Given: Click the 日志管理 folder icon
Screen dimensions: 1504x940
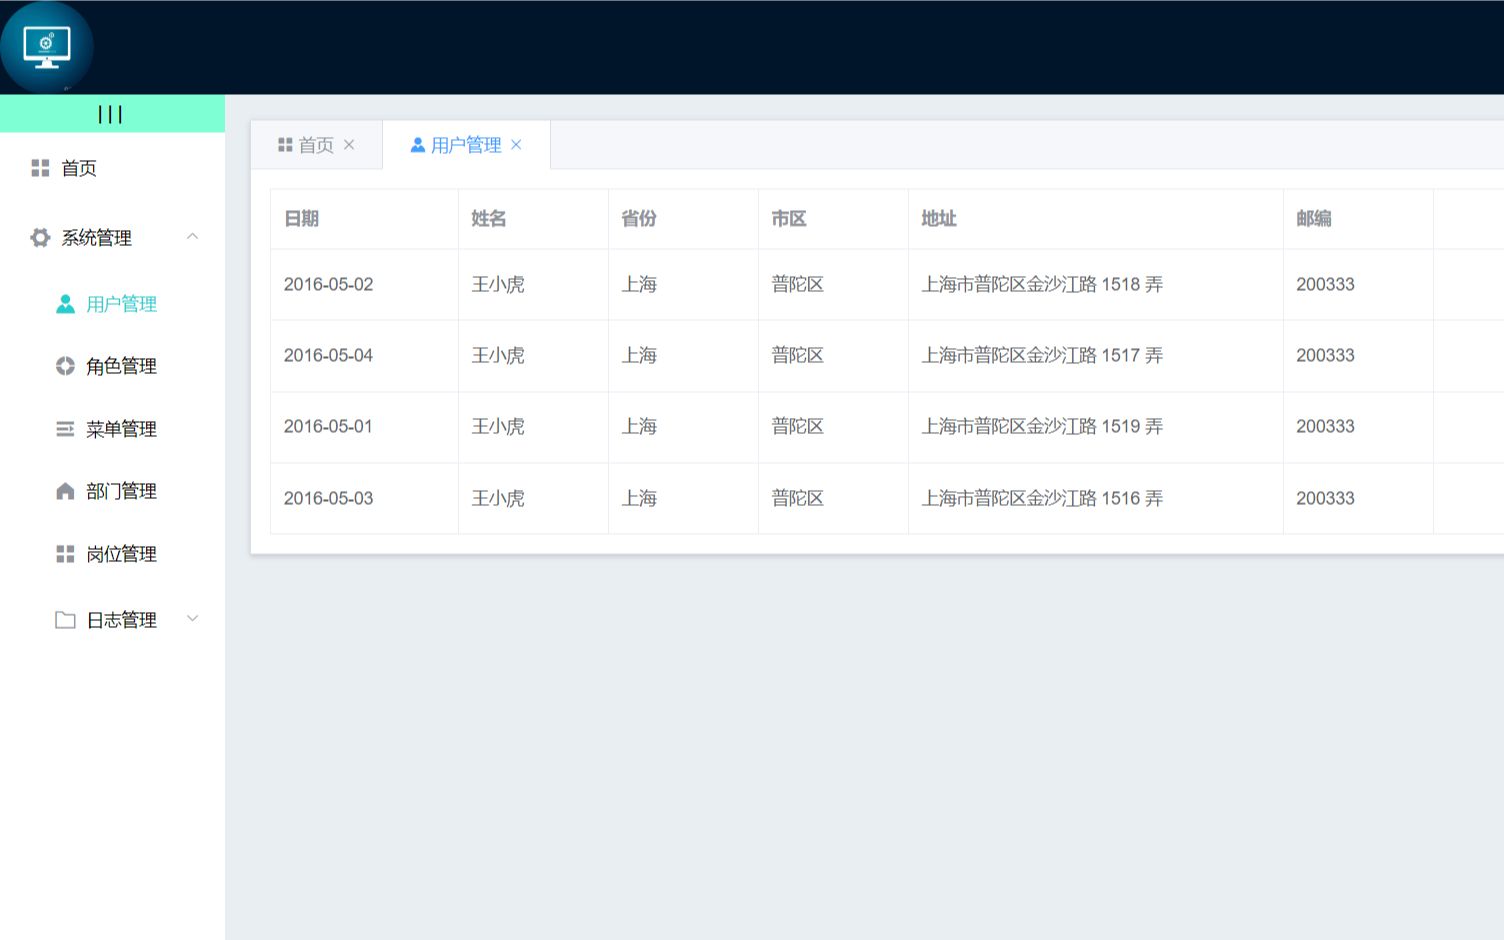Looking at the screenshot, I should tap(65, 620).
